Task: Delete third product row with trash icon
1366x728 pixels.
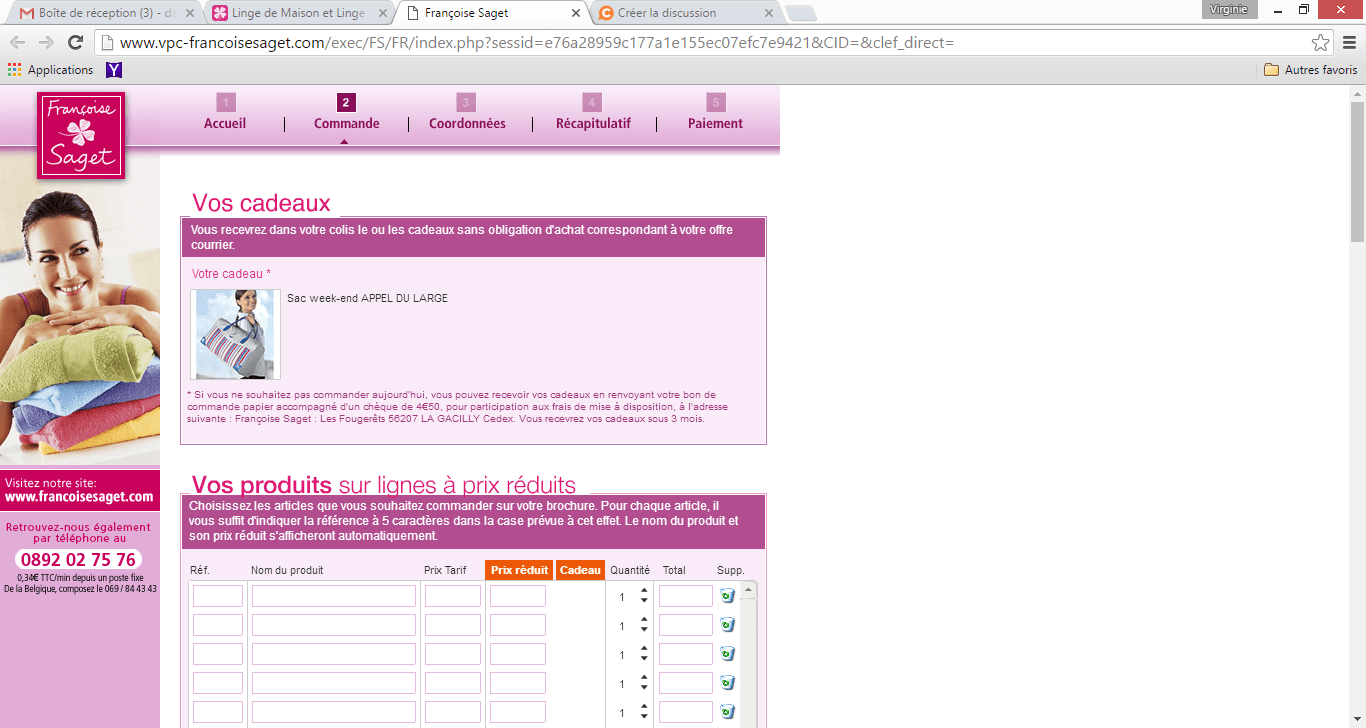Action: (727, 653)
